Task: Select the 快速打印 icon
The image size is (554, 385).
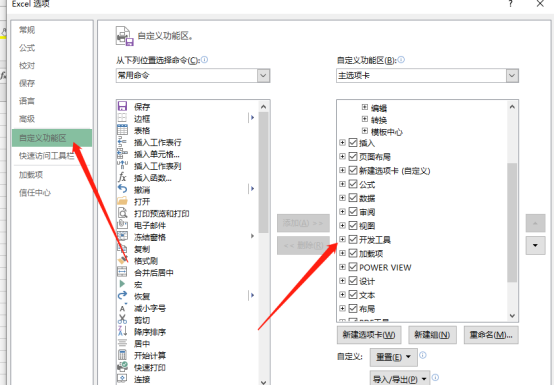Action: [x=122, y=367]
